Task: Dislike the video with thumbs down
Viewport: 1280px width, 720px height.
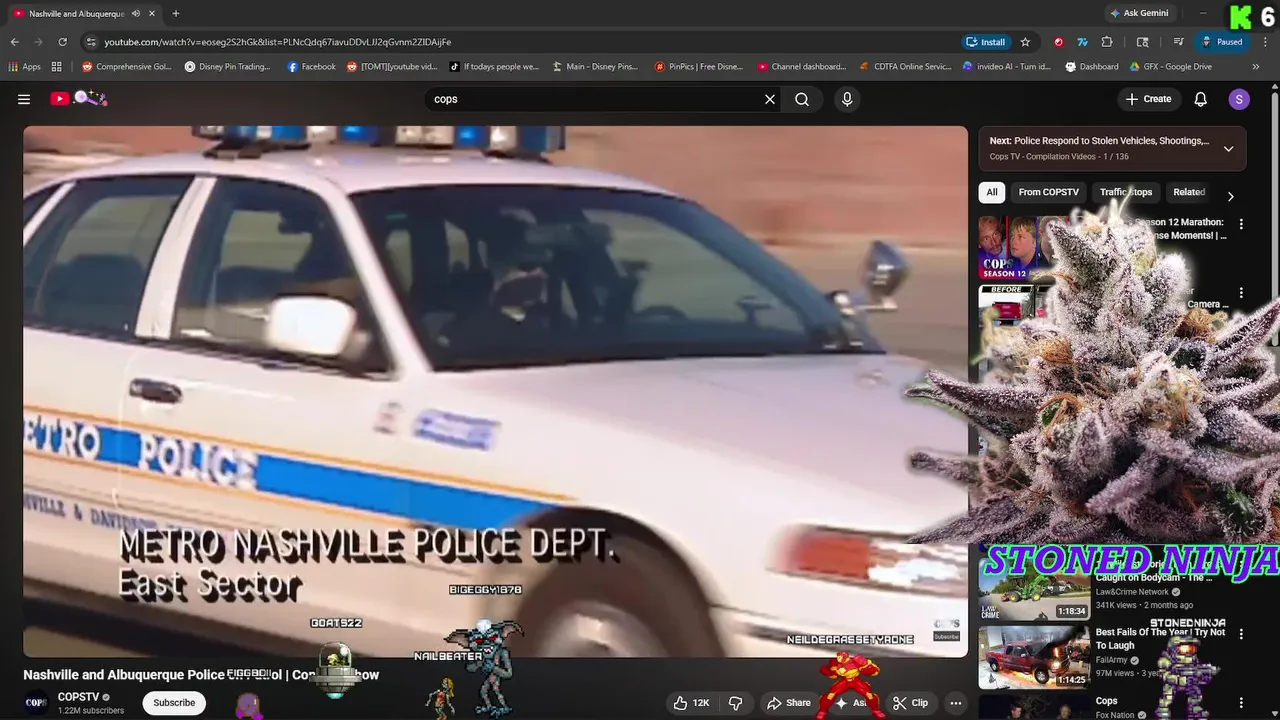Action: pyautogui.click(x=735, y=703)
